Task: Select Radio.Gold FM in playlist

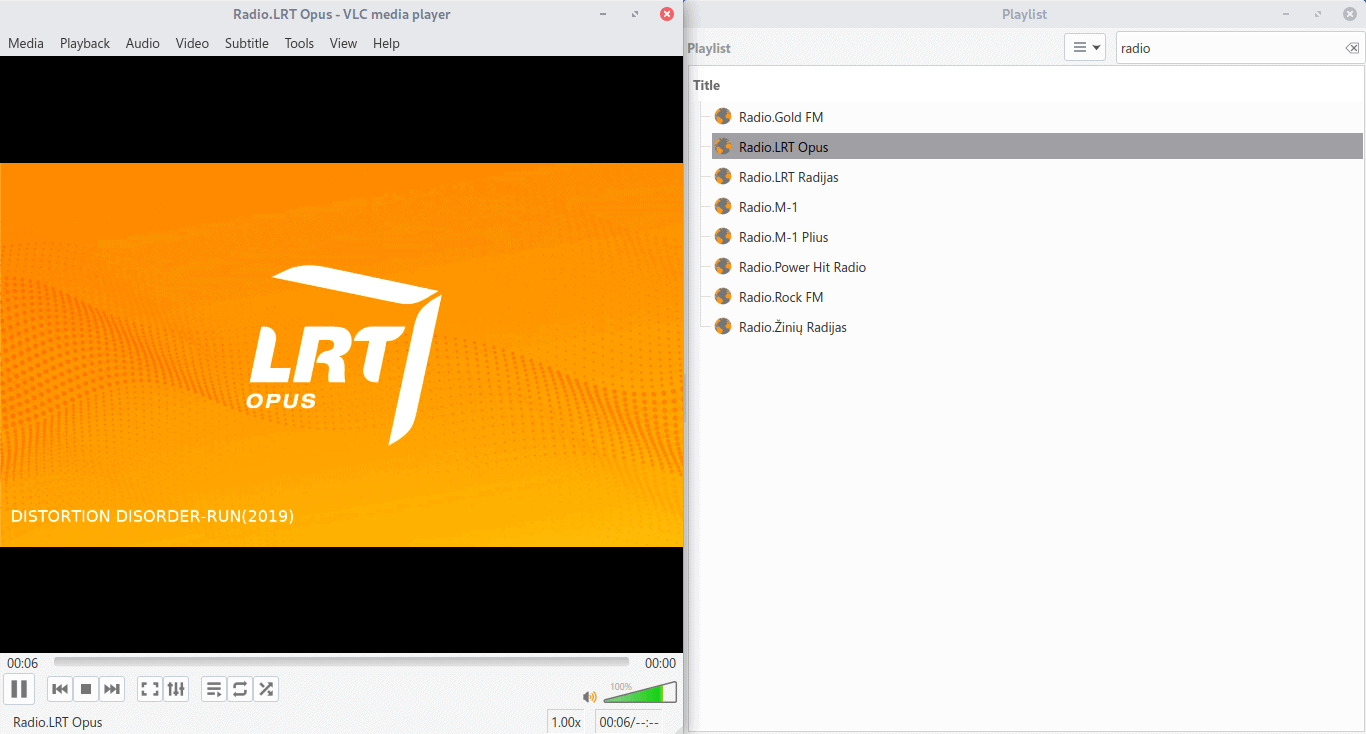Action: [1037, 117]
